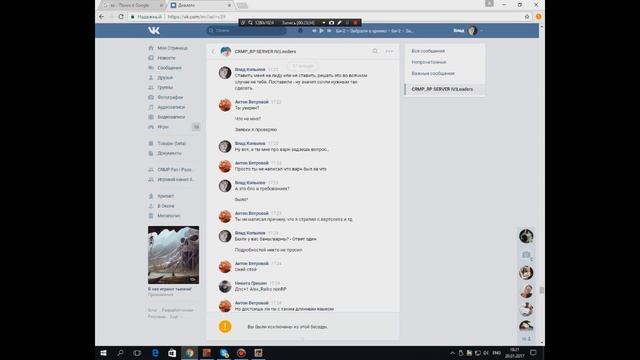
Task: Click the browser back arrow
Action: [x=102, y=17]
